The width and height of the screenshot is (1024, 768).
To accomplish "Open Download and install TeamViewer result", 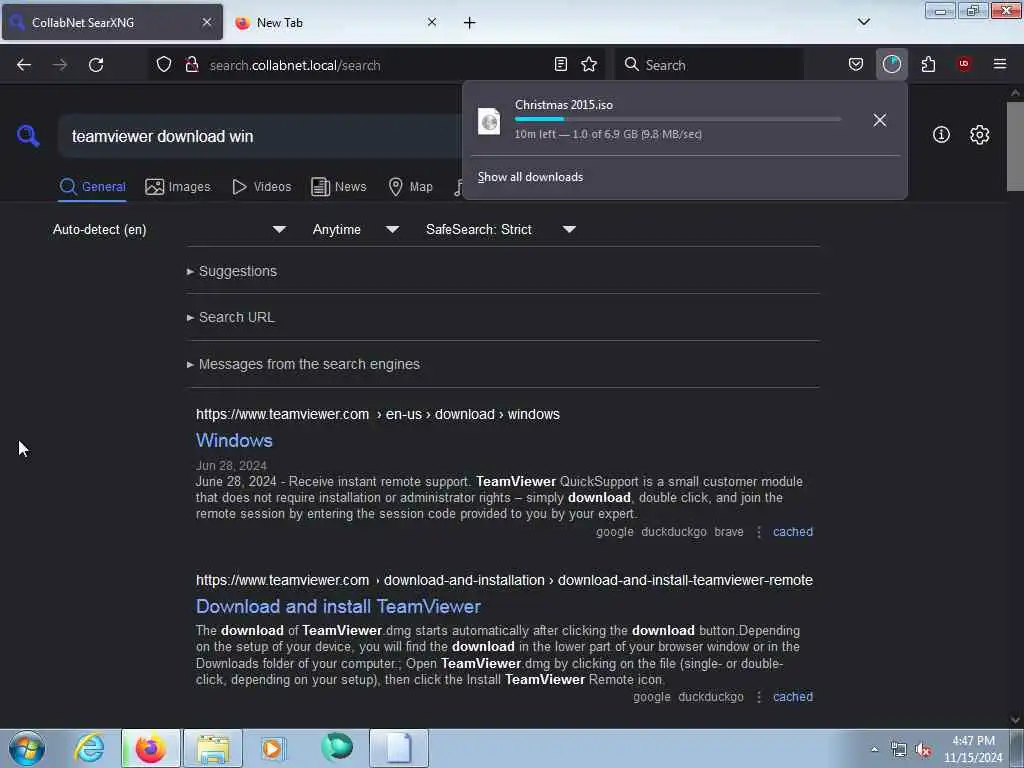I will [x=338, y=607].
